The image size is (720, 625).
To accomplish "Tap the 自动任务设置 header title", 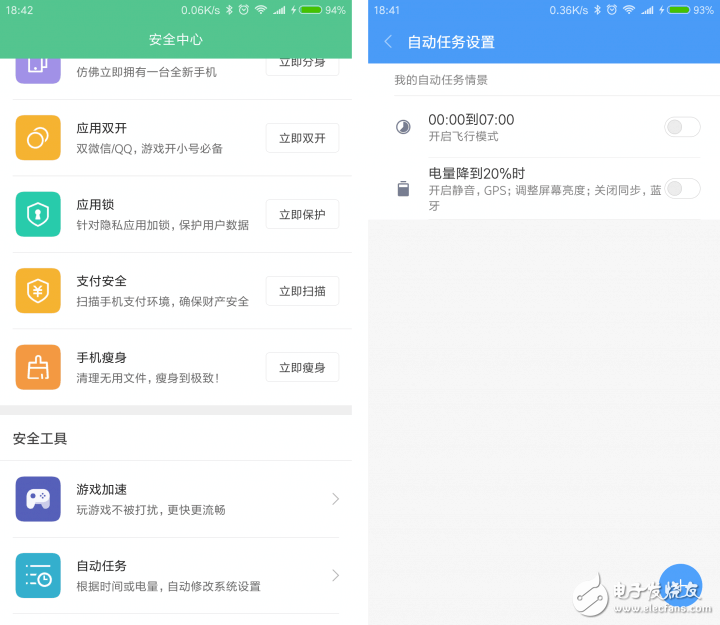I will (451, 42).
